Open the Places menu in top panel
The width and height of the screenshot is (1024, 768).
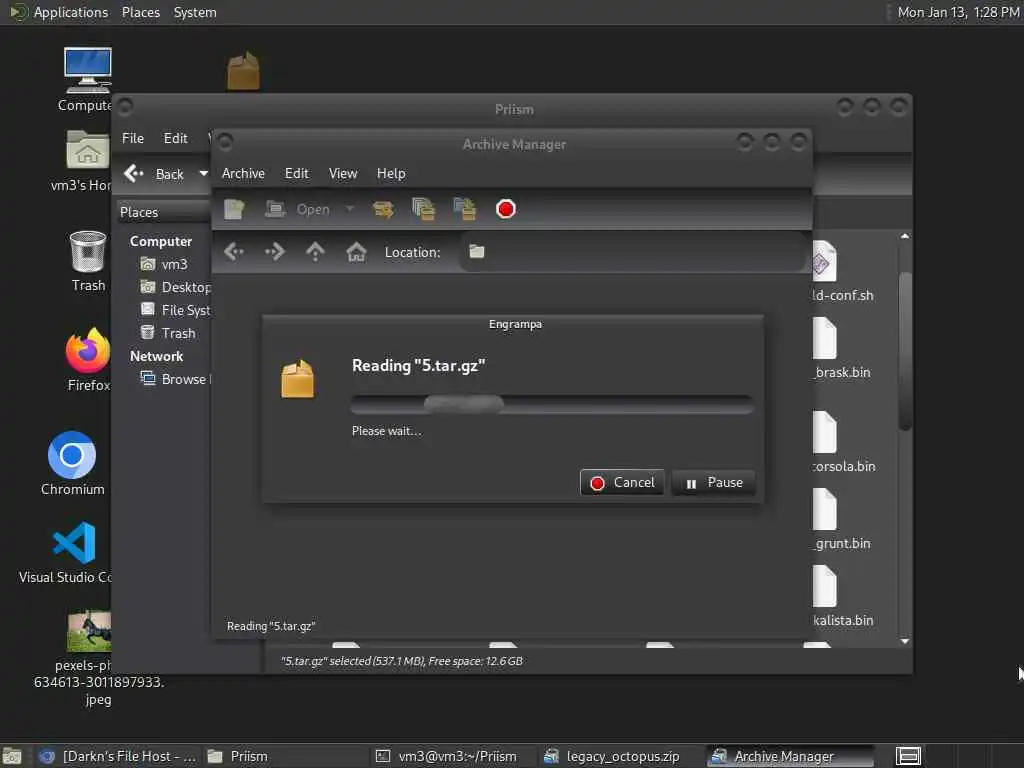[140, 12]
